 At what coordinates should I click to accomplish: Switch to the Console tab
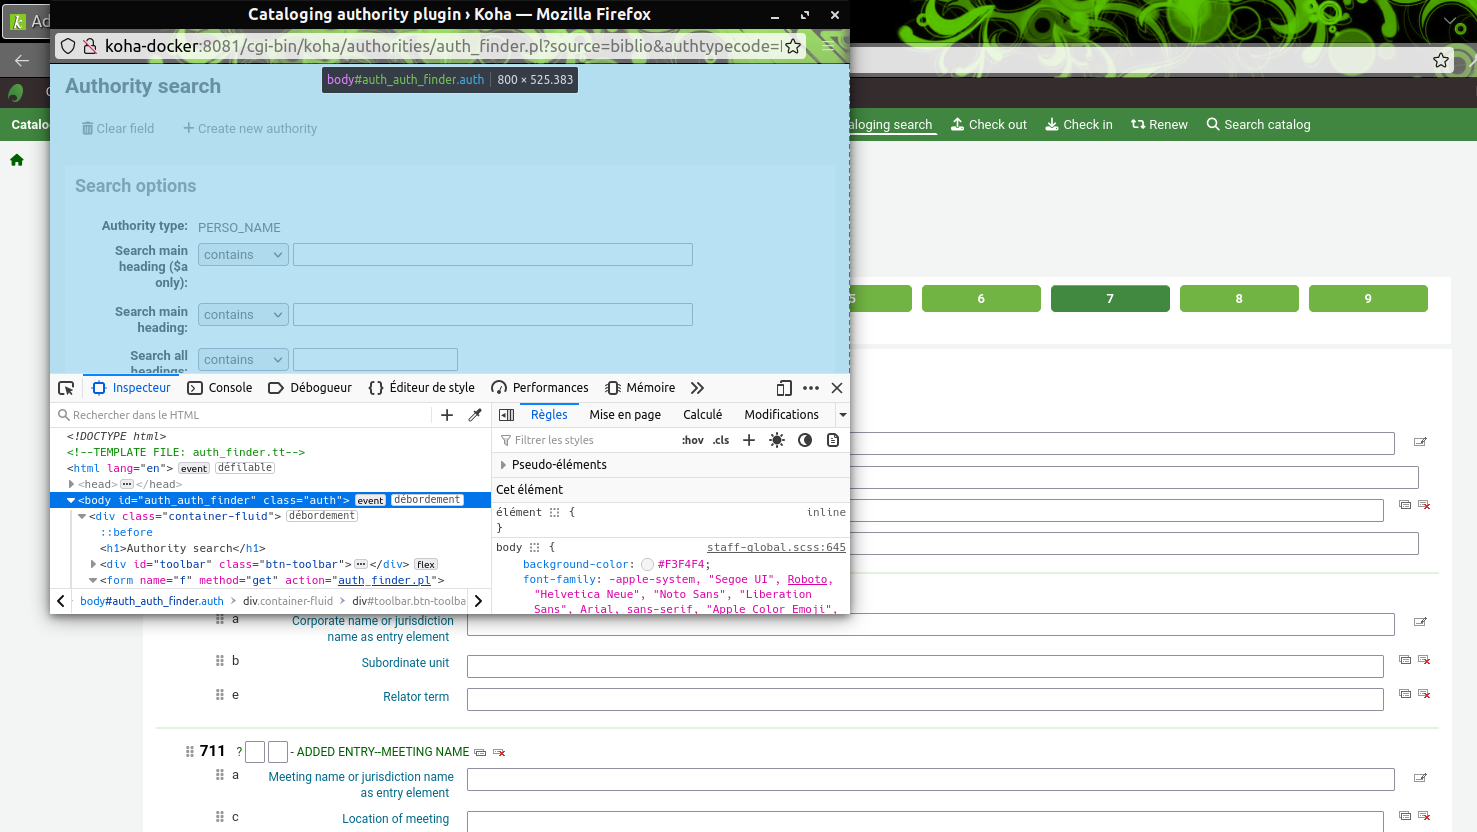pyautogui.click(x=220, y=388)
